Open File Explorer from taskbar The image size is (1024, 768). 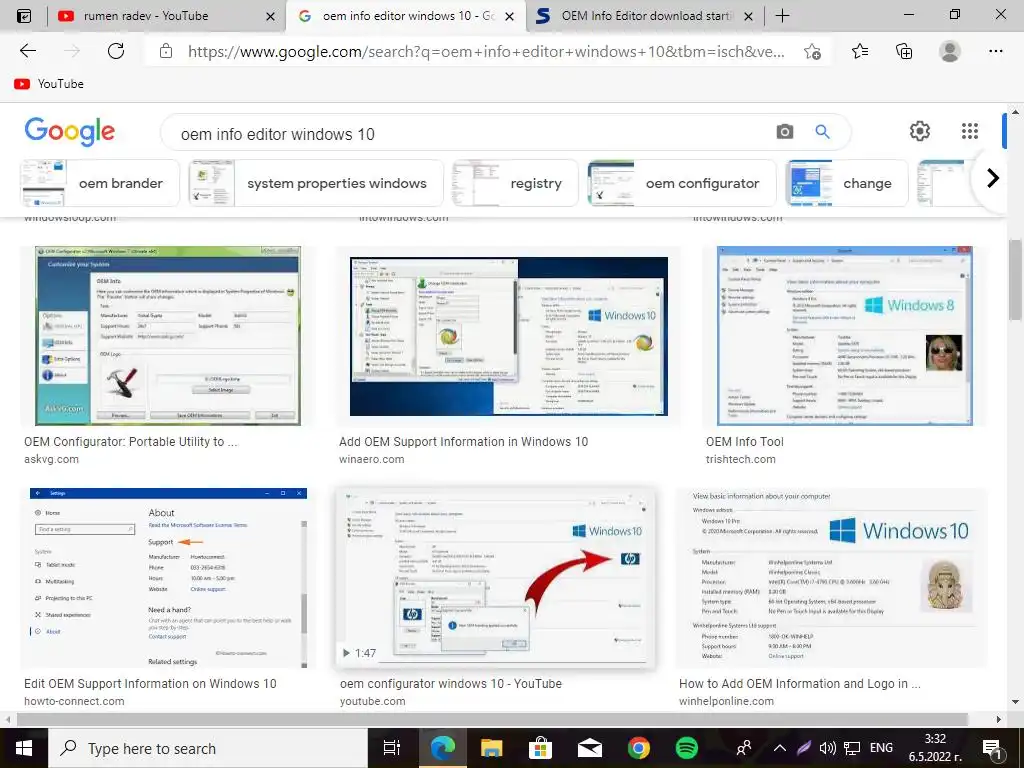pos(491,748)
